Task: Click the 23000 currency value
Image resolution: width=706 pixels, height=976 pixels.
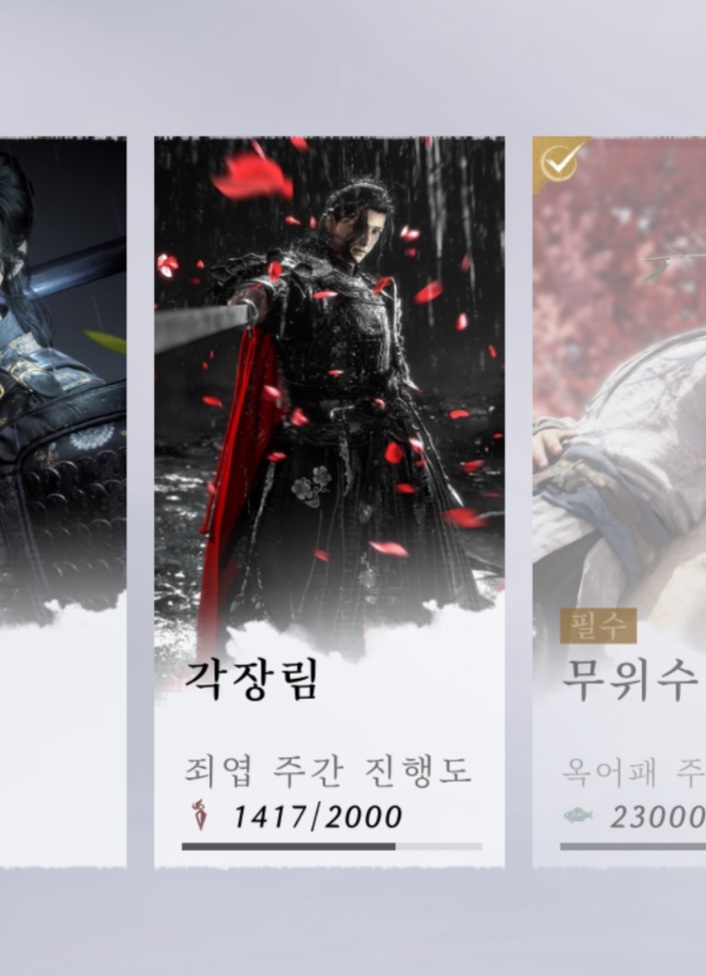Action: 657,817
